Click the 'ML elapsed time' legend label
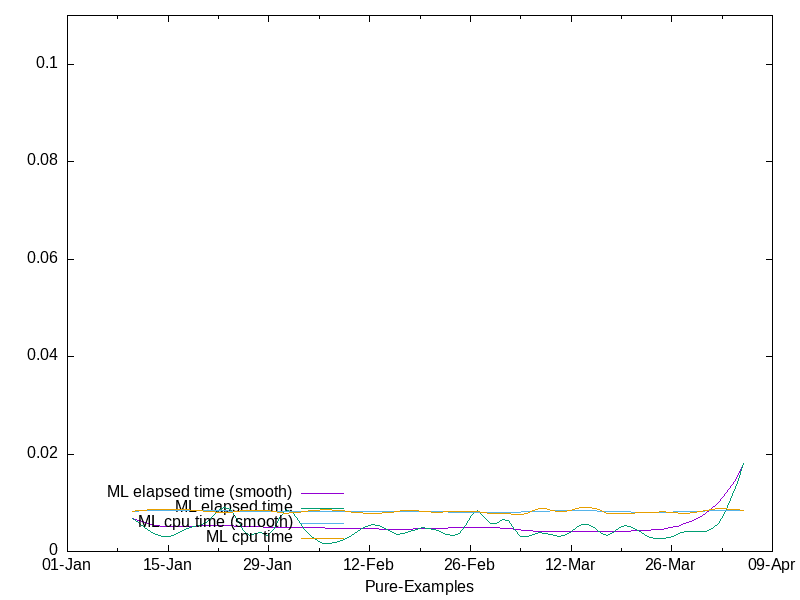 233,507
